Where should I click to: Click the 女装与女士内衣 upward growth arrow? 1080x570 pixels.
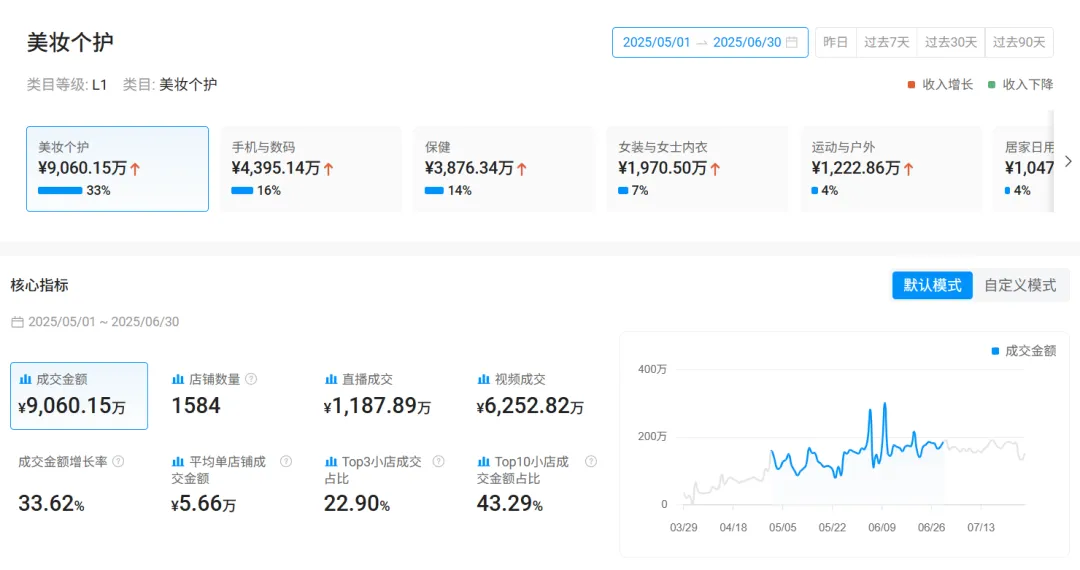[716, 169]
